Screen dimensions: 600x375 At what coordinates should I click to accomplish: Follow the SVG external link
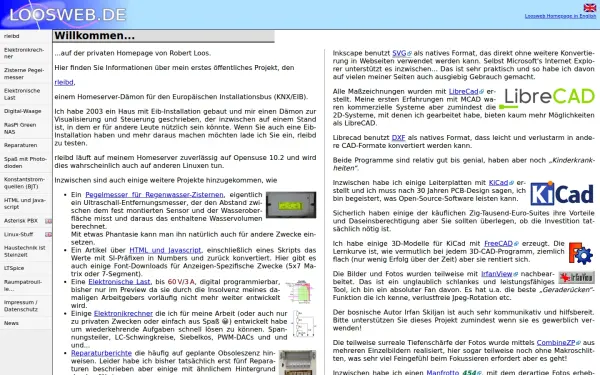point(402,53)
